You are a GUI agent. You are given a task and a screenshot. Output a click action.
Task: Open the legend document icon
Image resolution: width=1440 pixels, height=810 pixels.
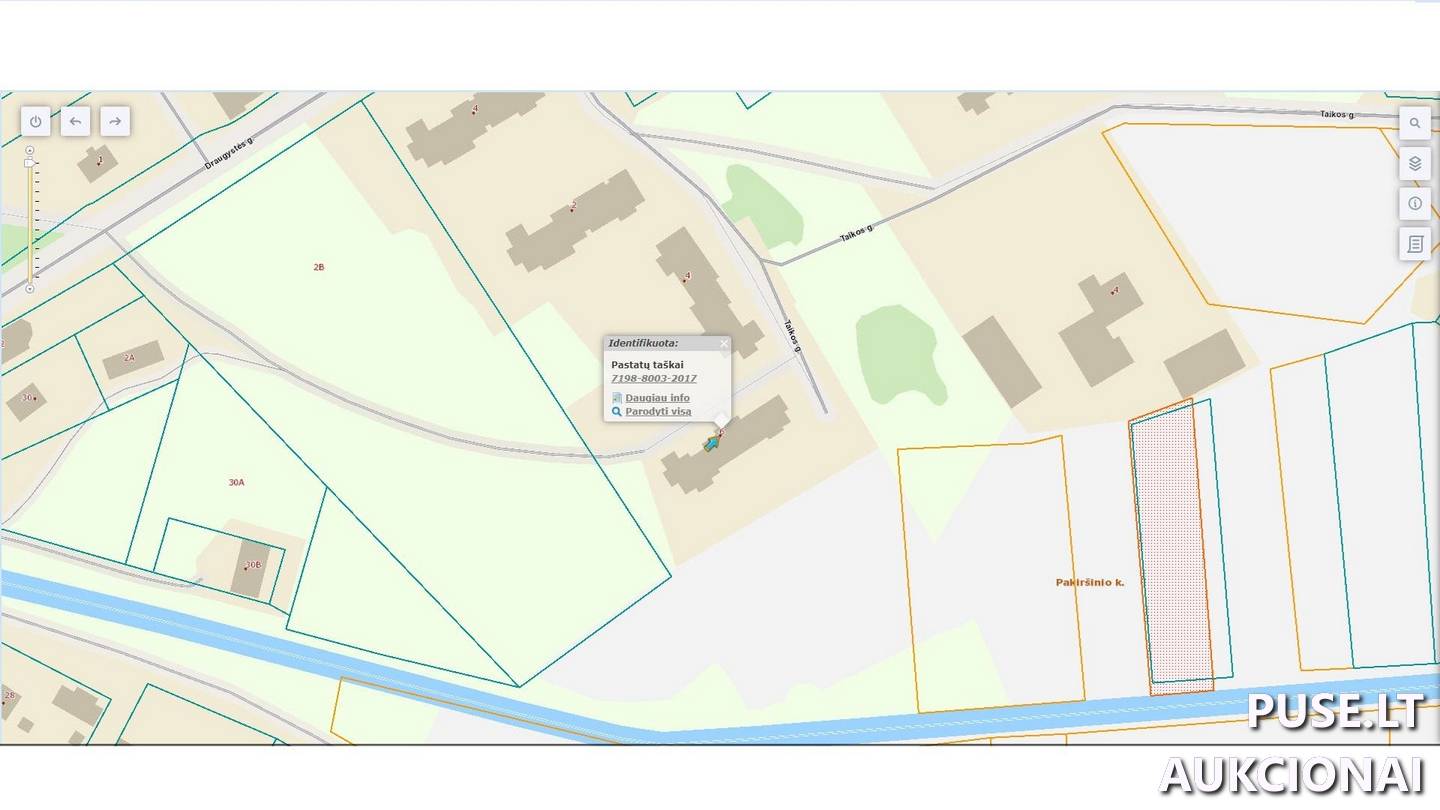coord(1415,243)
